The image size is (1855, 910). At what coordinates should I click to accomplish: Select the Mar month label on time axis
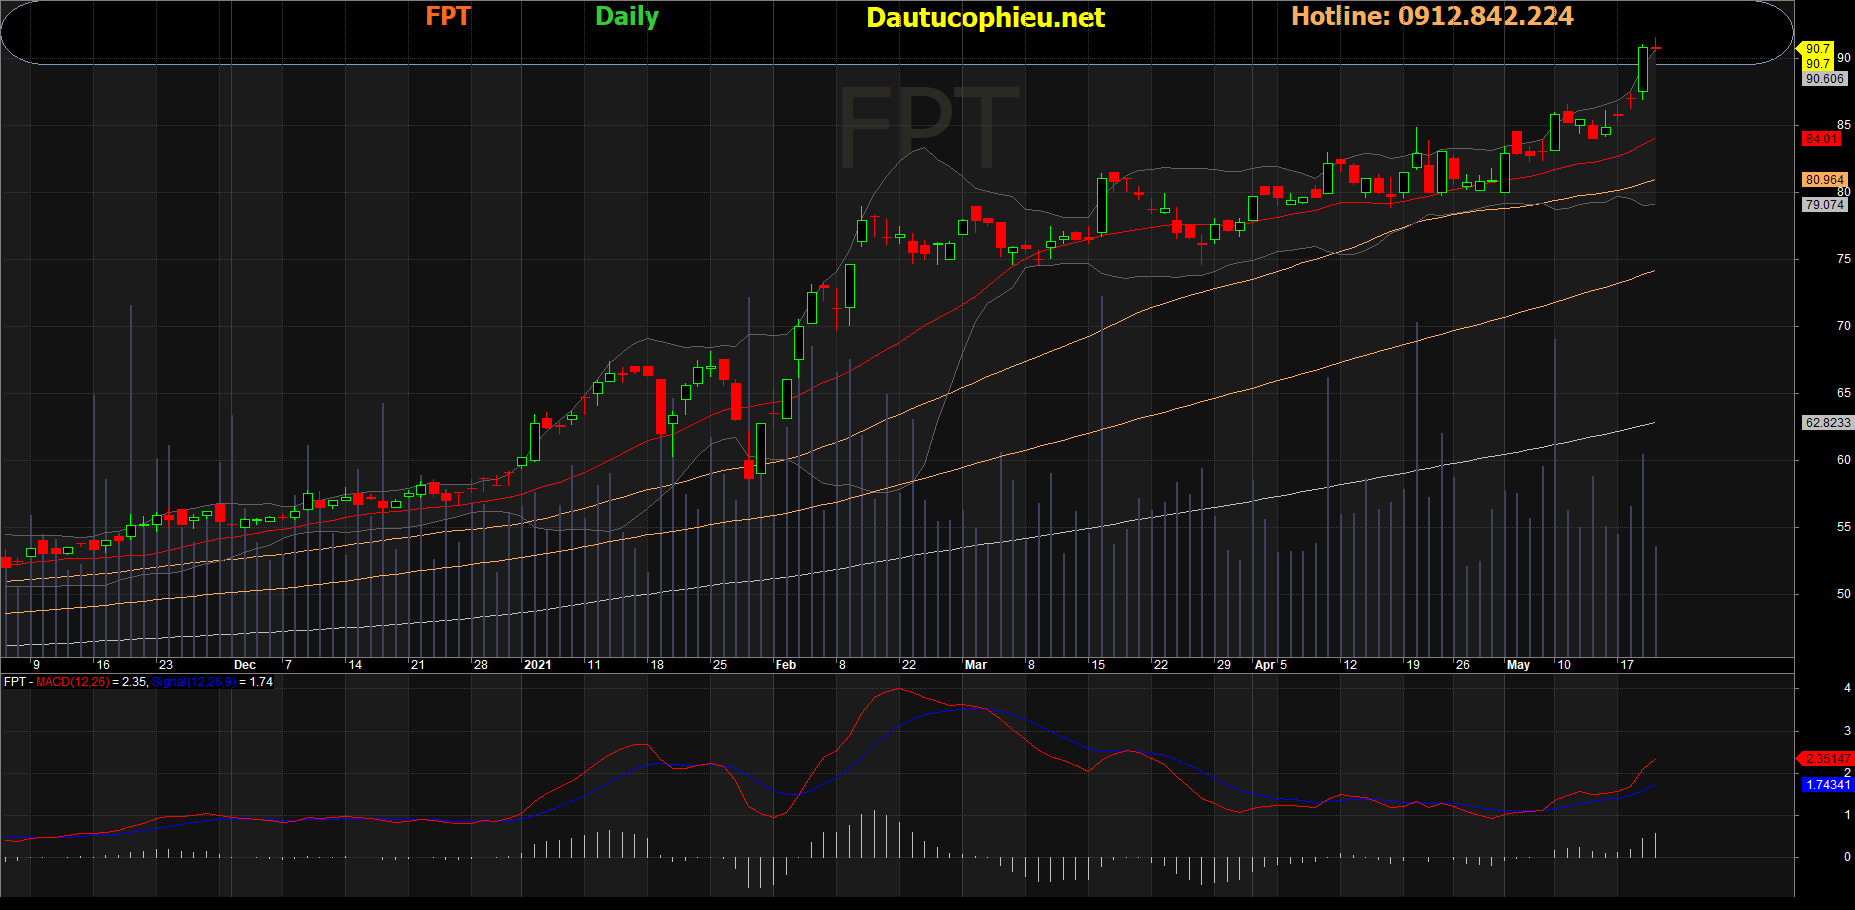point(976,665)
